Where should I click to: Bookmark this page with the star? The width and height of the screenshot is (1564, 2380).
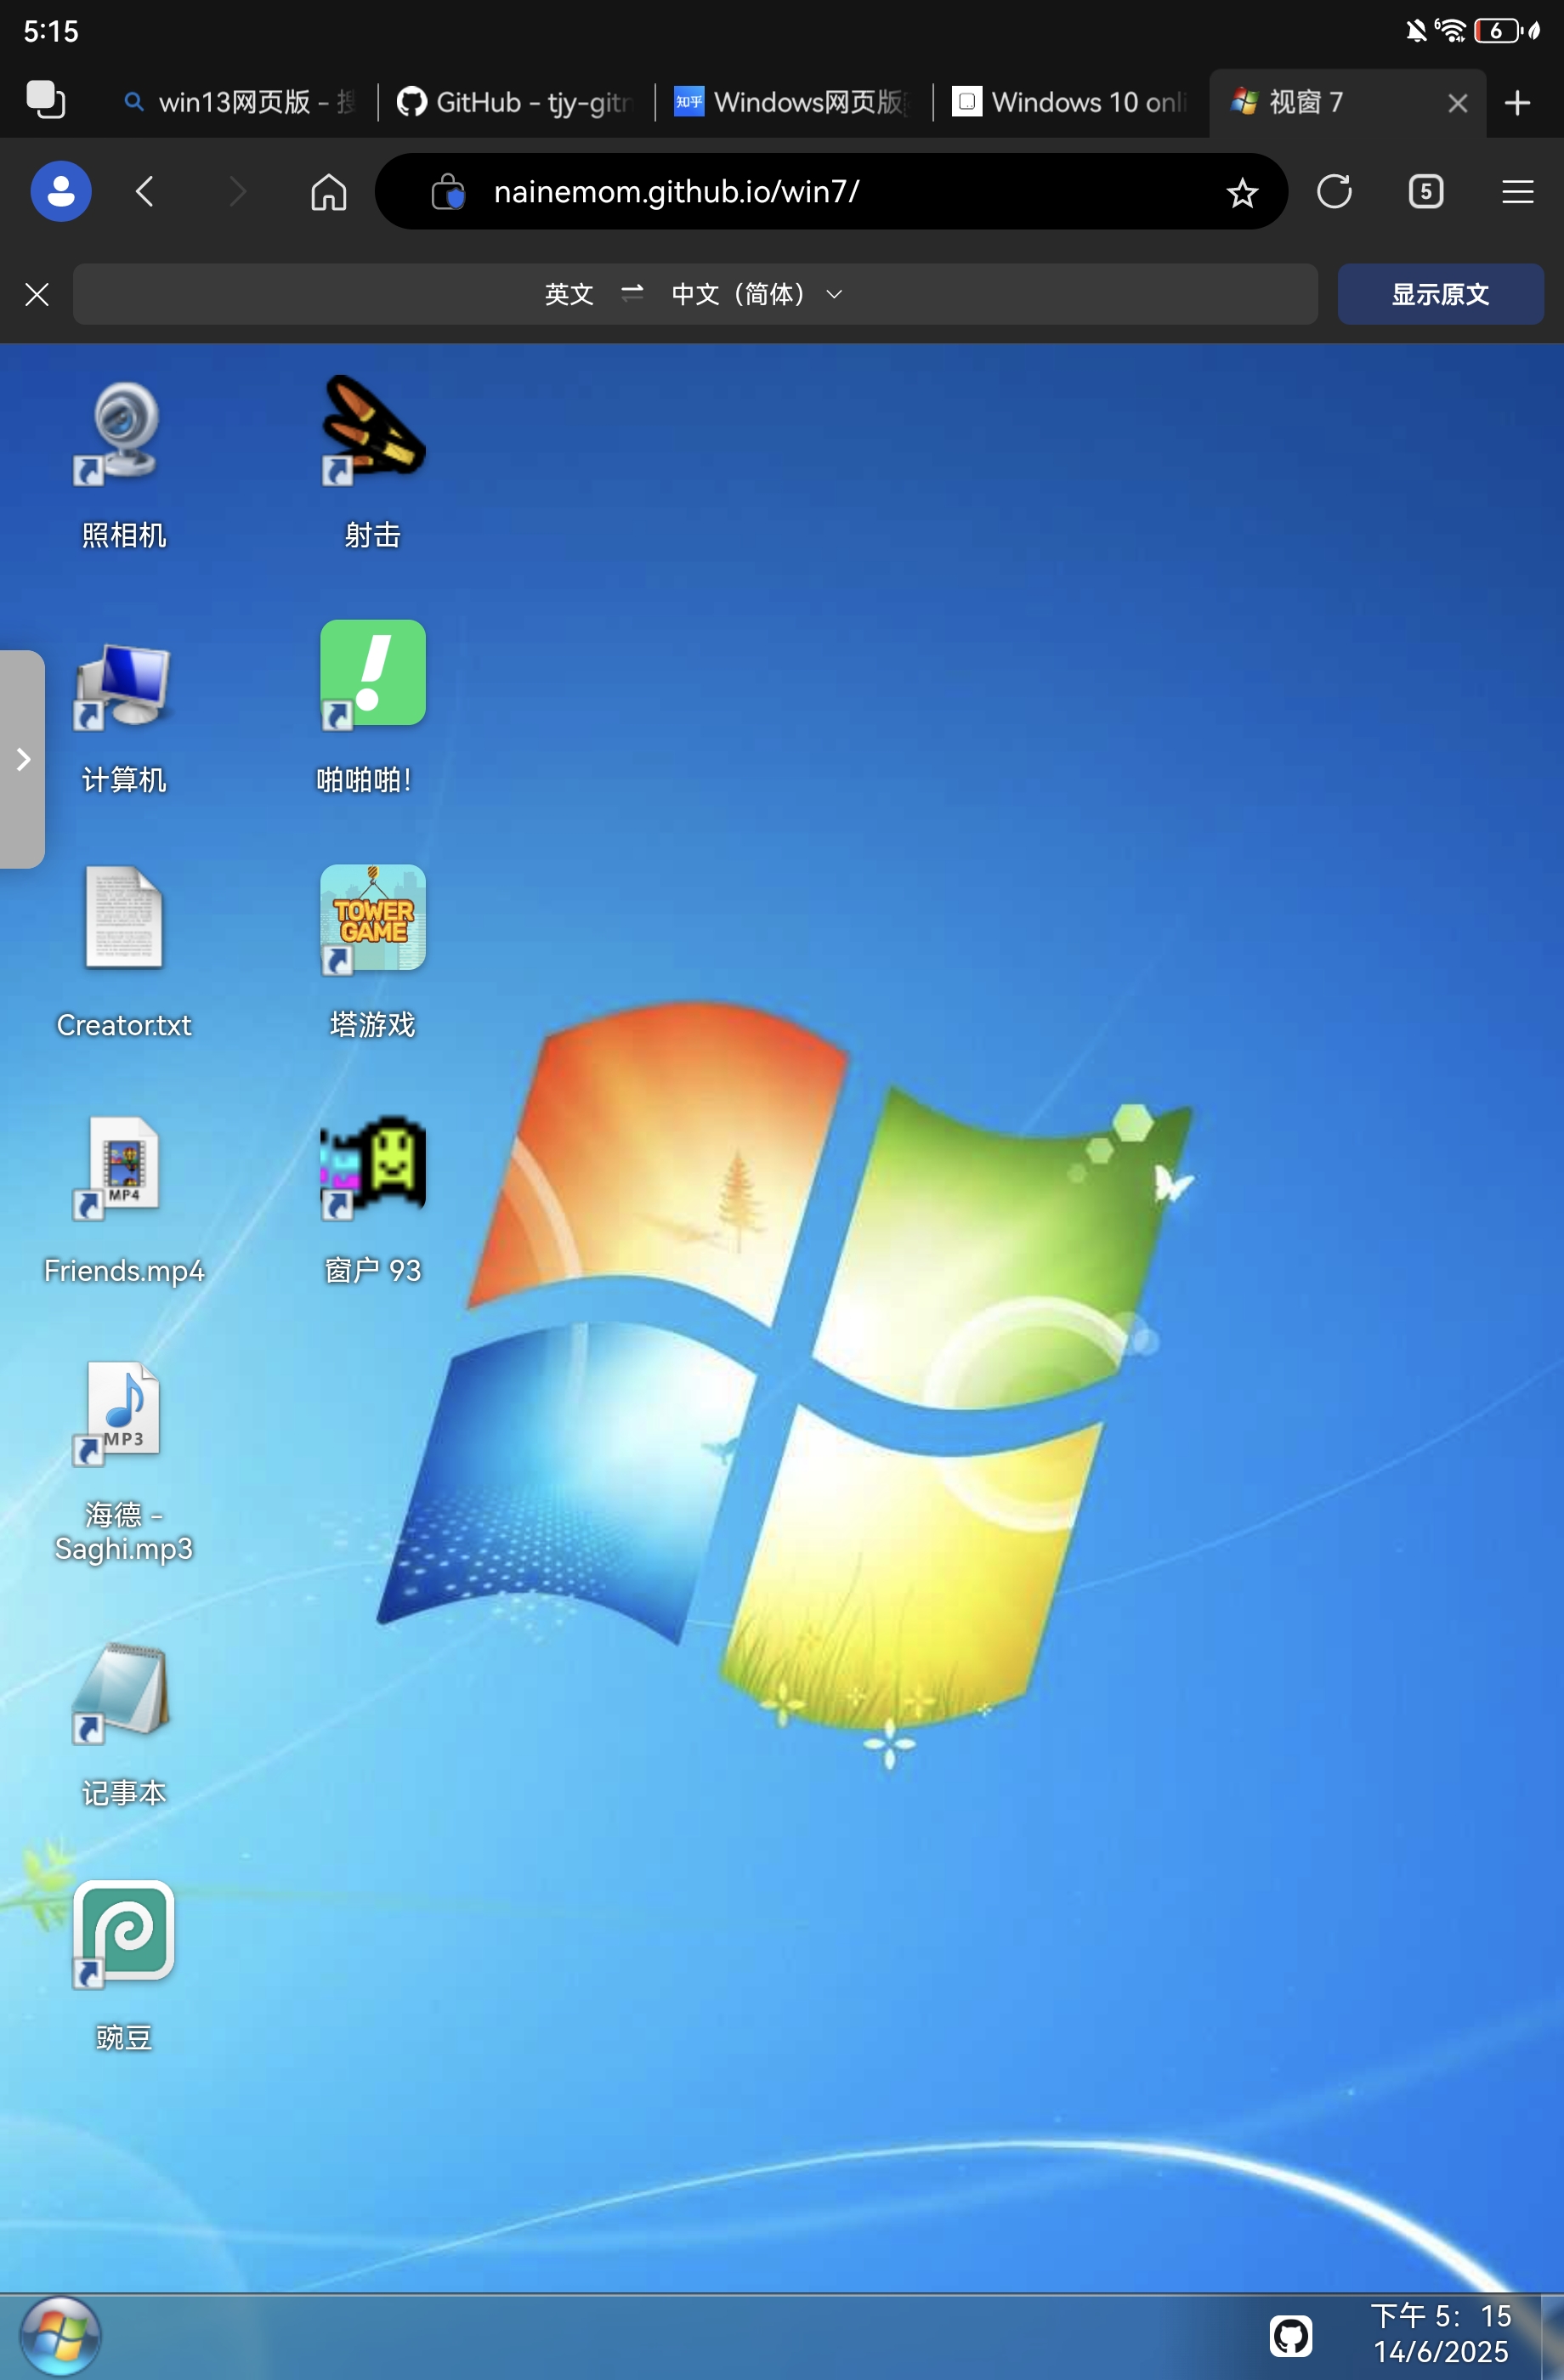pyautogui.click(x=1241, y=192)
